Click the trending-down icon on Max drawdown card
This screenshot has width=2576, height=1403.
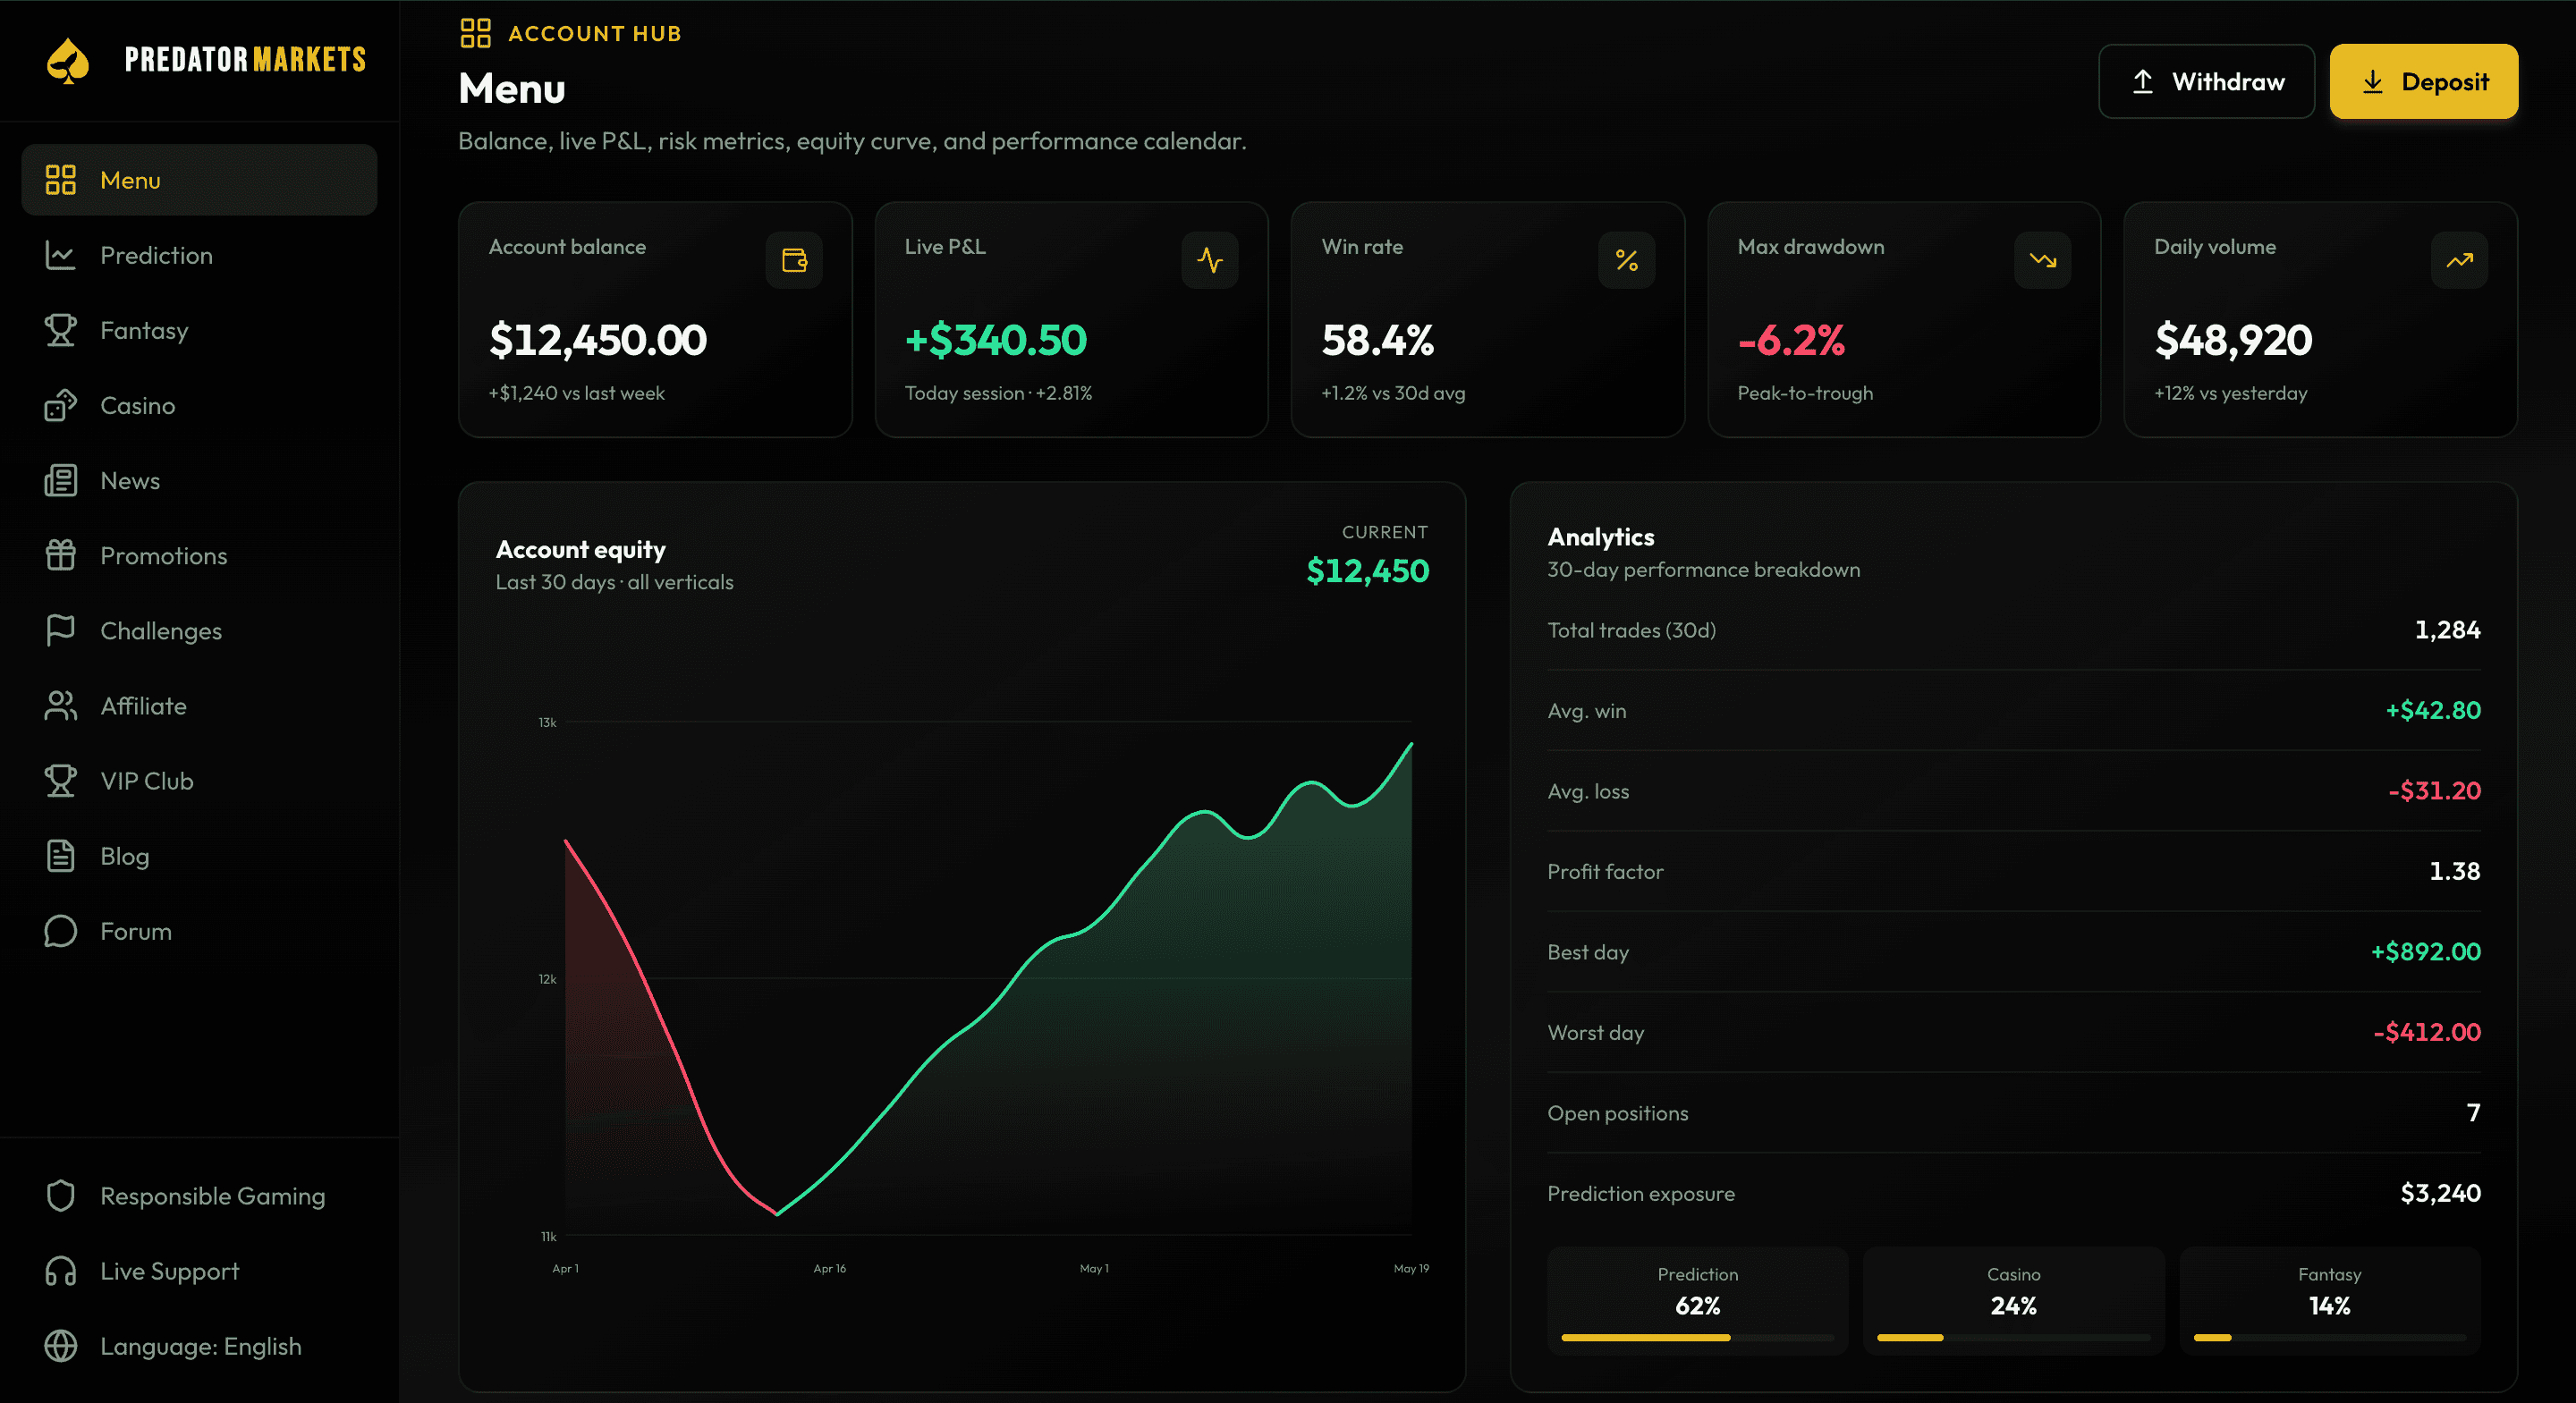tap(2043, 260)
